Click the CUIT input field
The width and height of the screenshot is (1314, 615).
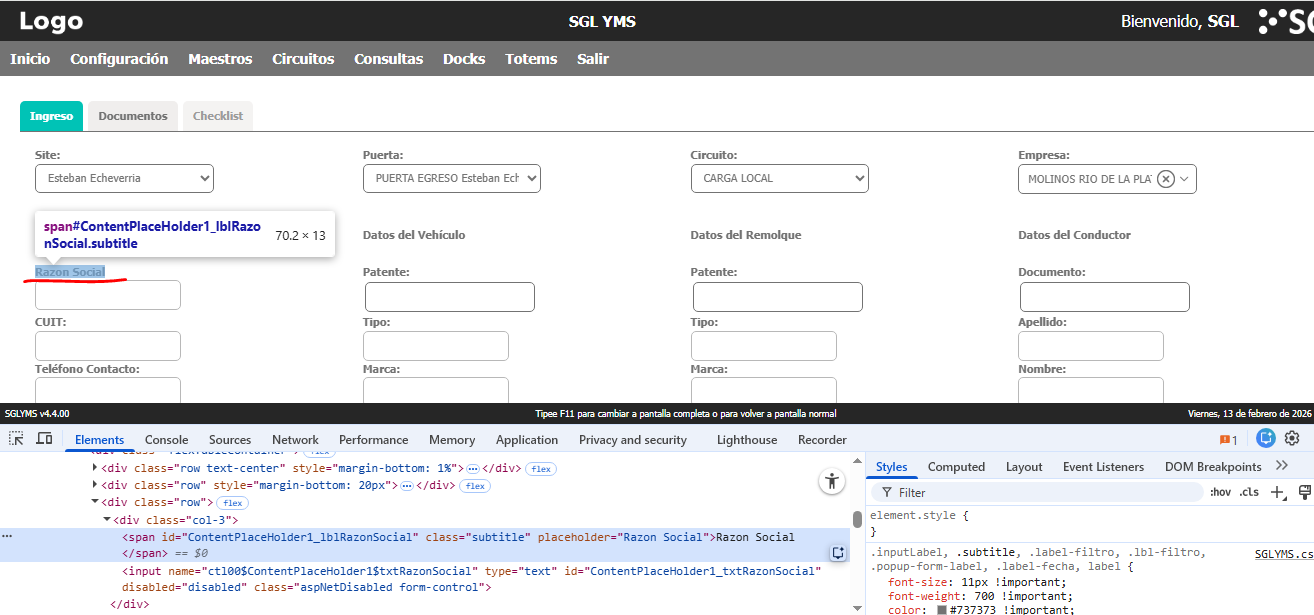tap(108, 346)
